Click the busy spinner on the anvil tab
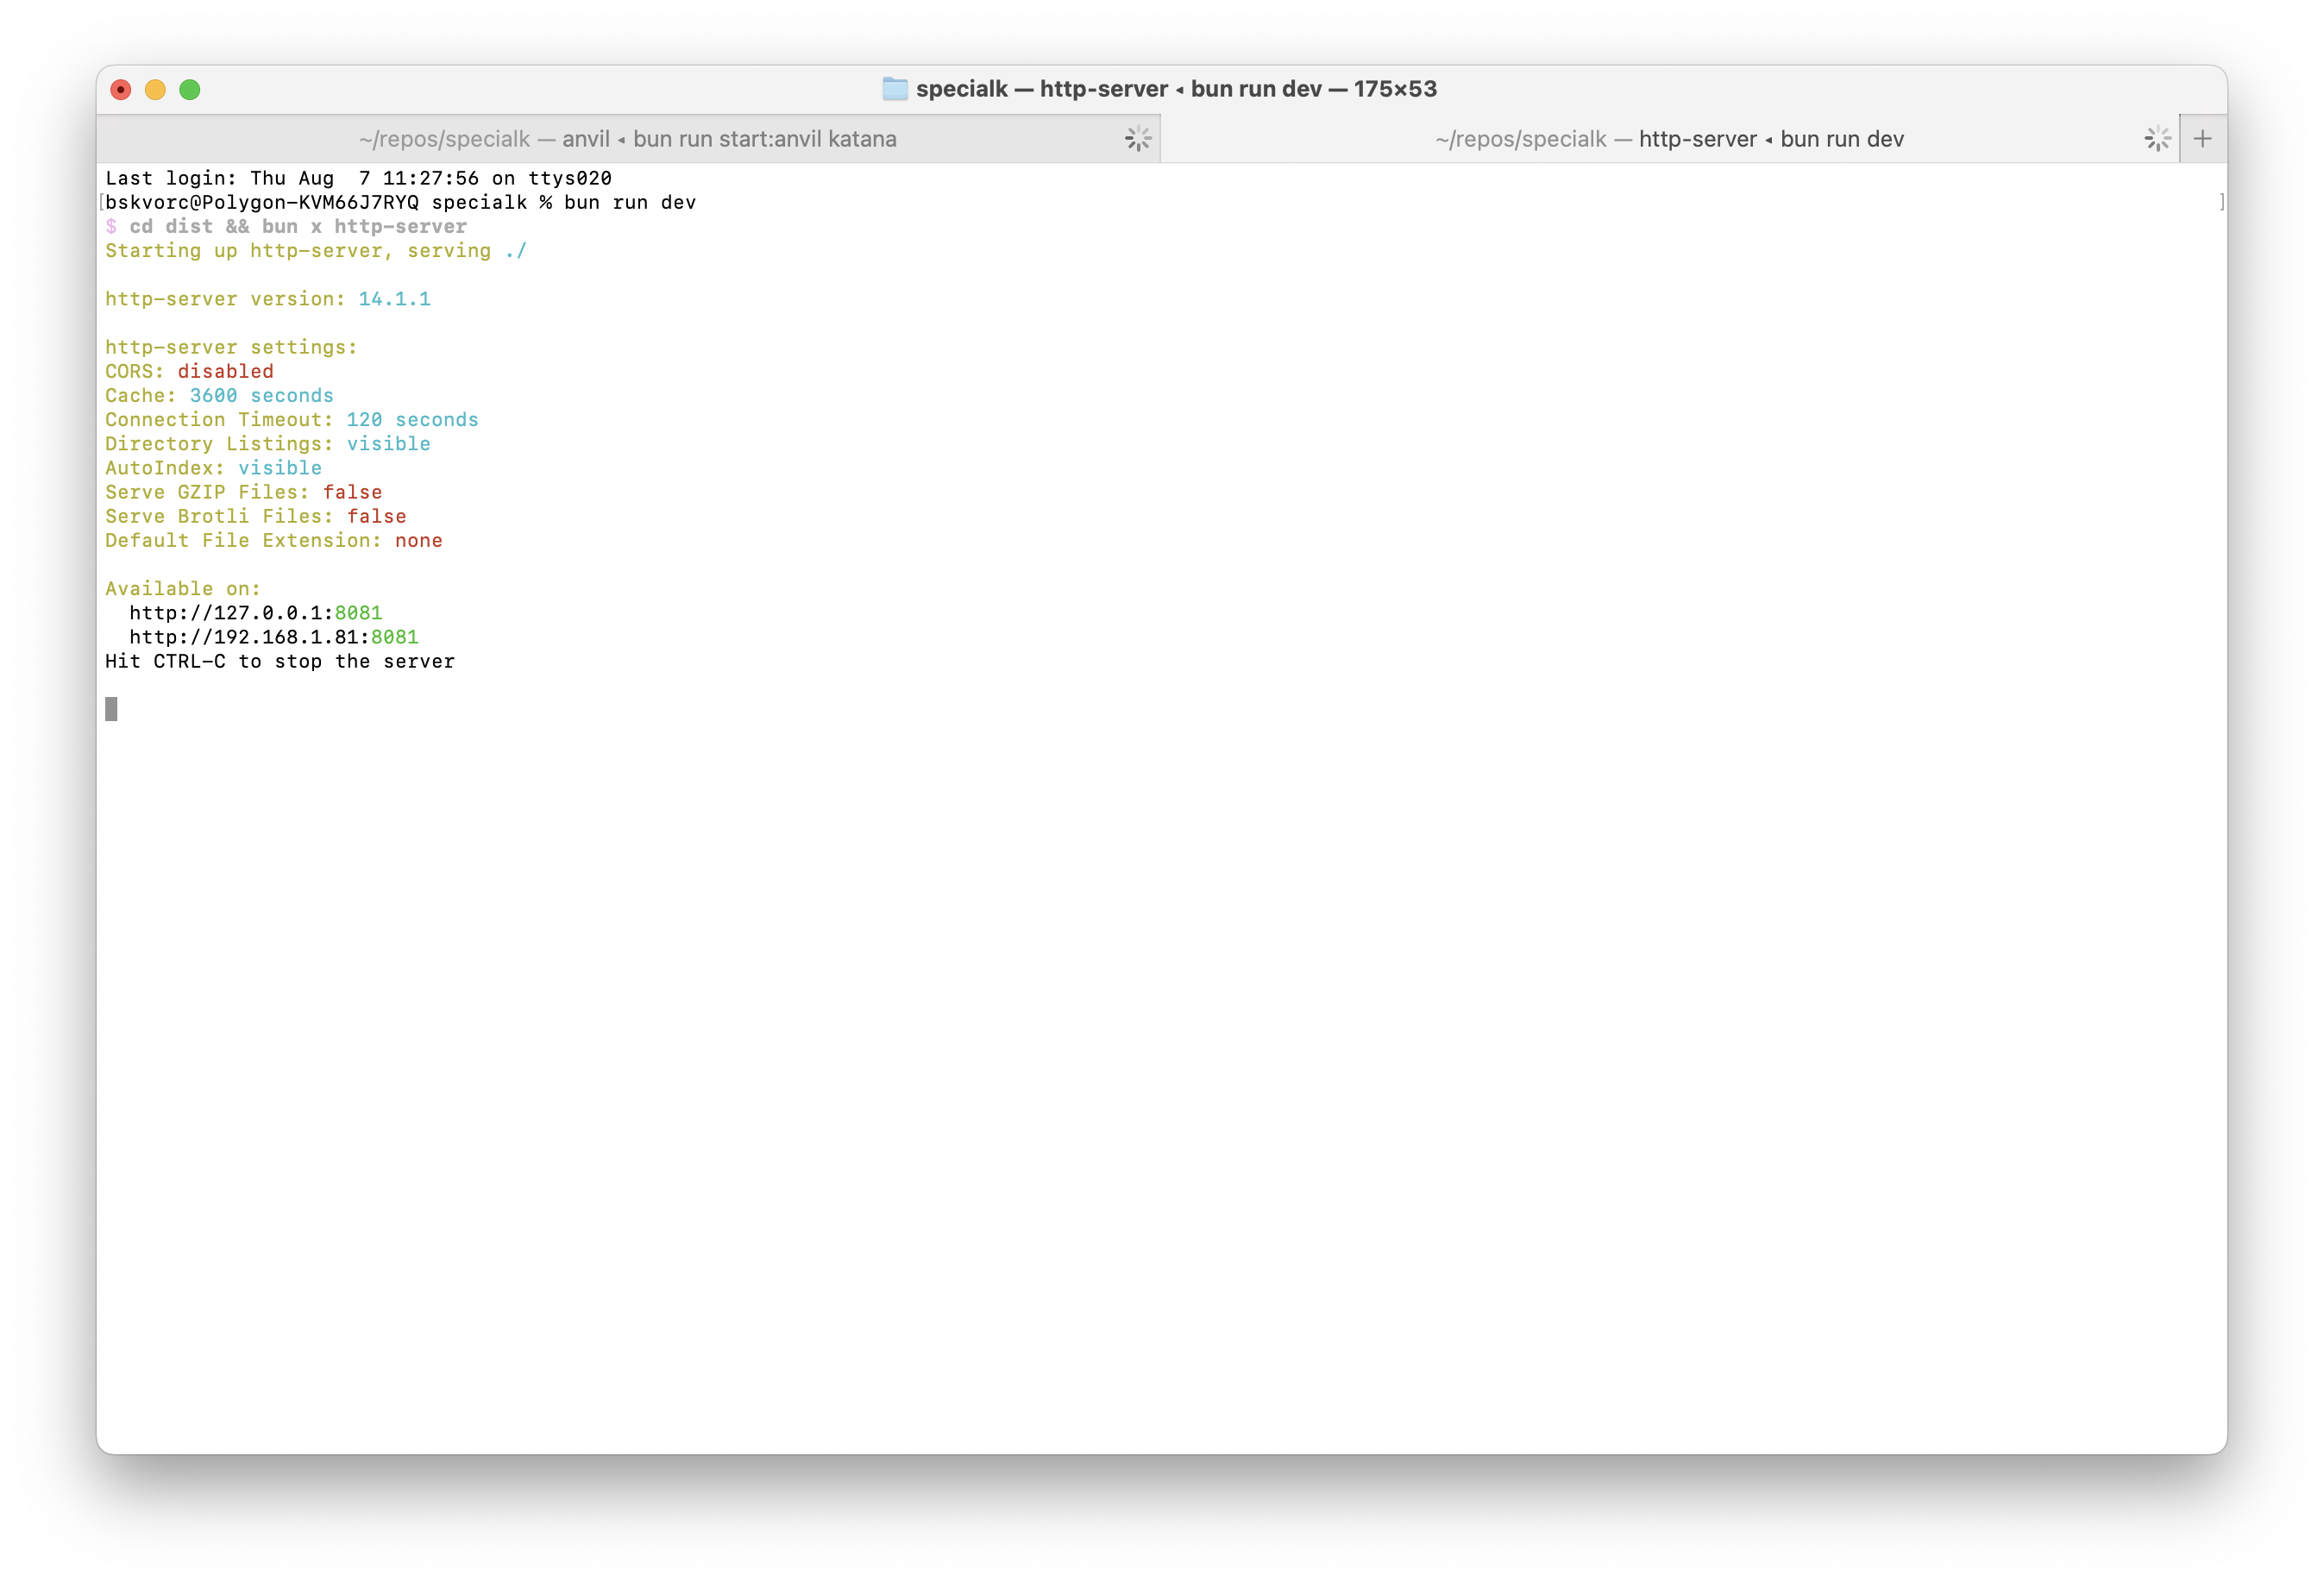Viewport: 2324px width, 1582px height. click(1138, 139)
